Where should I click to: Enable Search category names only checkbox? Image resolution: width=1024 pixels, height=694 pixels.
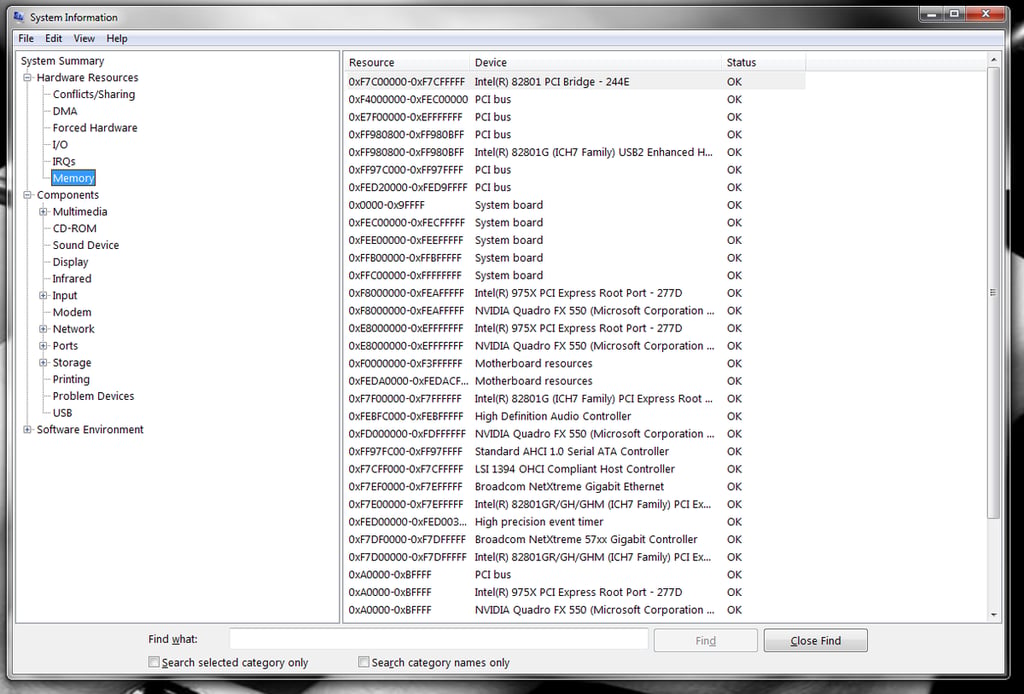tap(364, 662)
